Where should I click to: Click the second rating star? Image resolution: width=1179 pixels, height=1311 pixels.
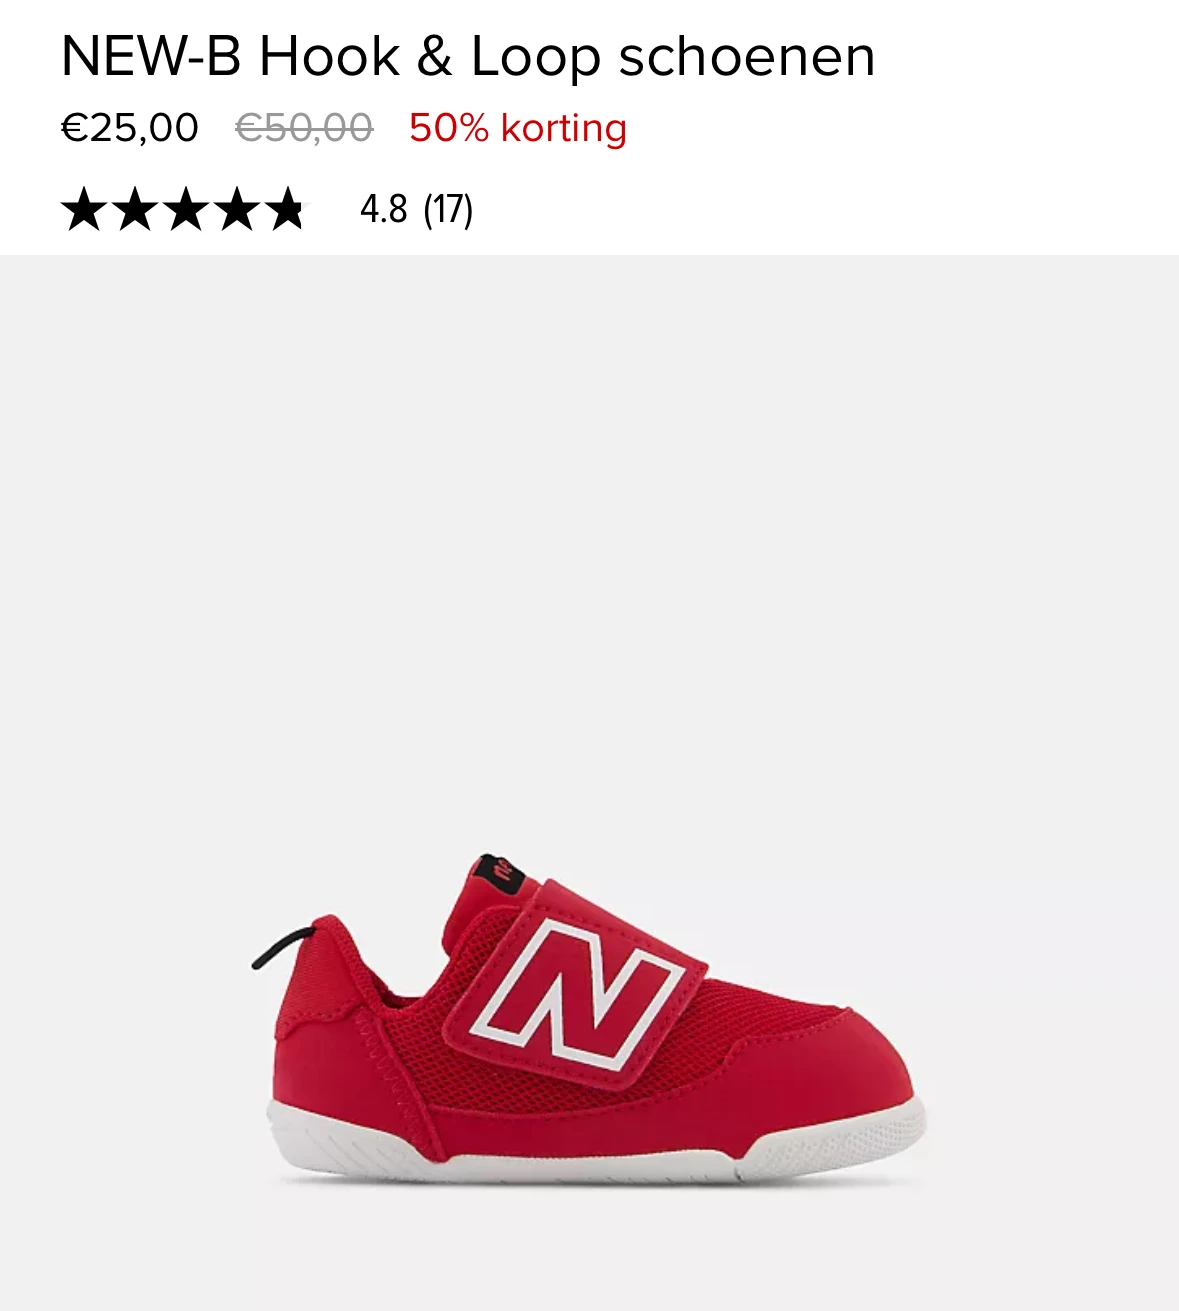[x=134, y=209]
